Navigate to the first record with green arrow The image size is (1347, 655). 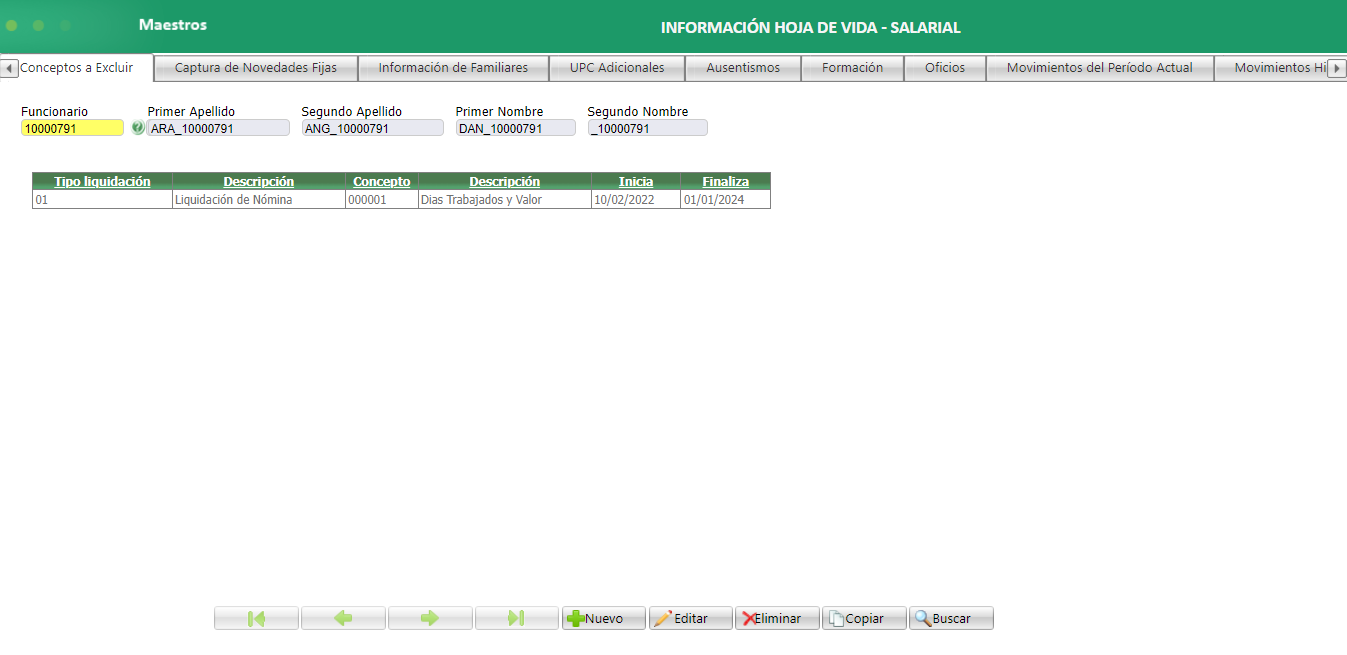click(256, 617)
